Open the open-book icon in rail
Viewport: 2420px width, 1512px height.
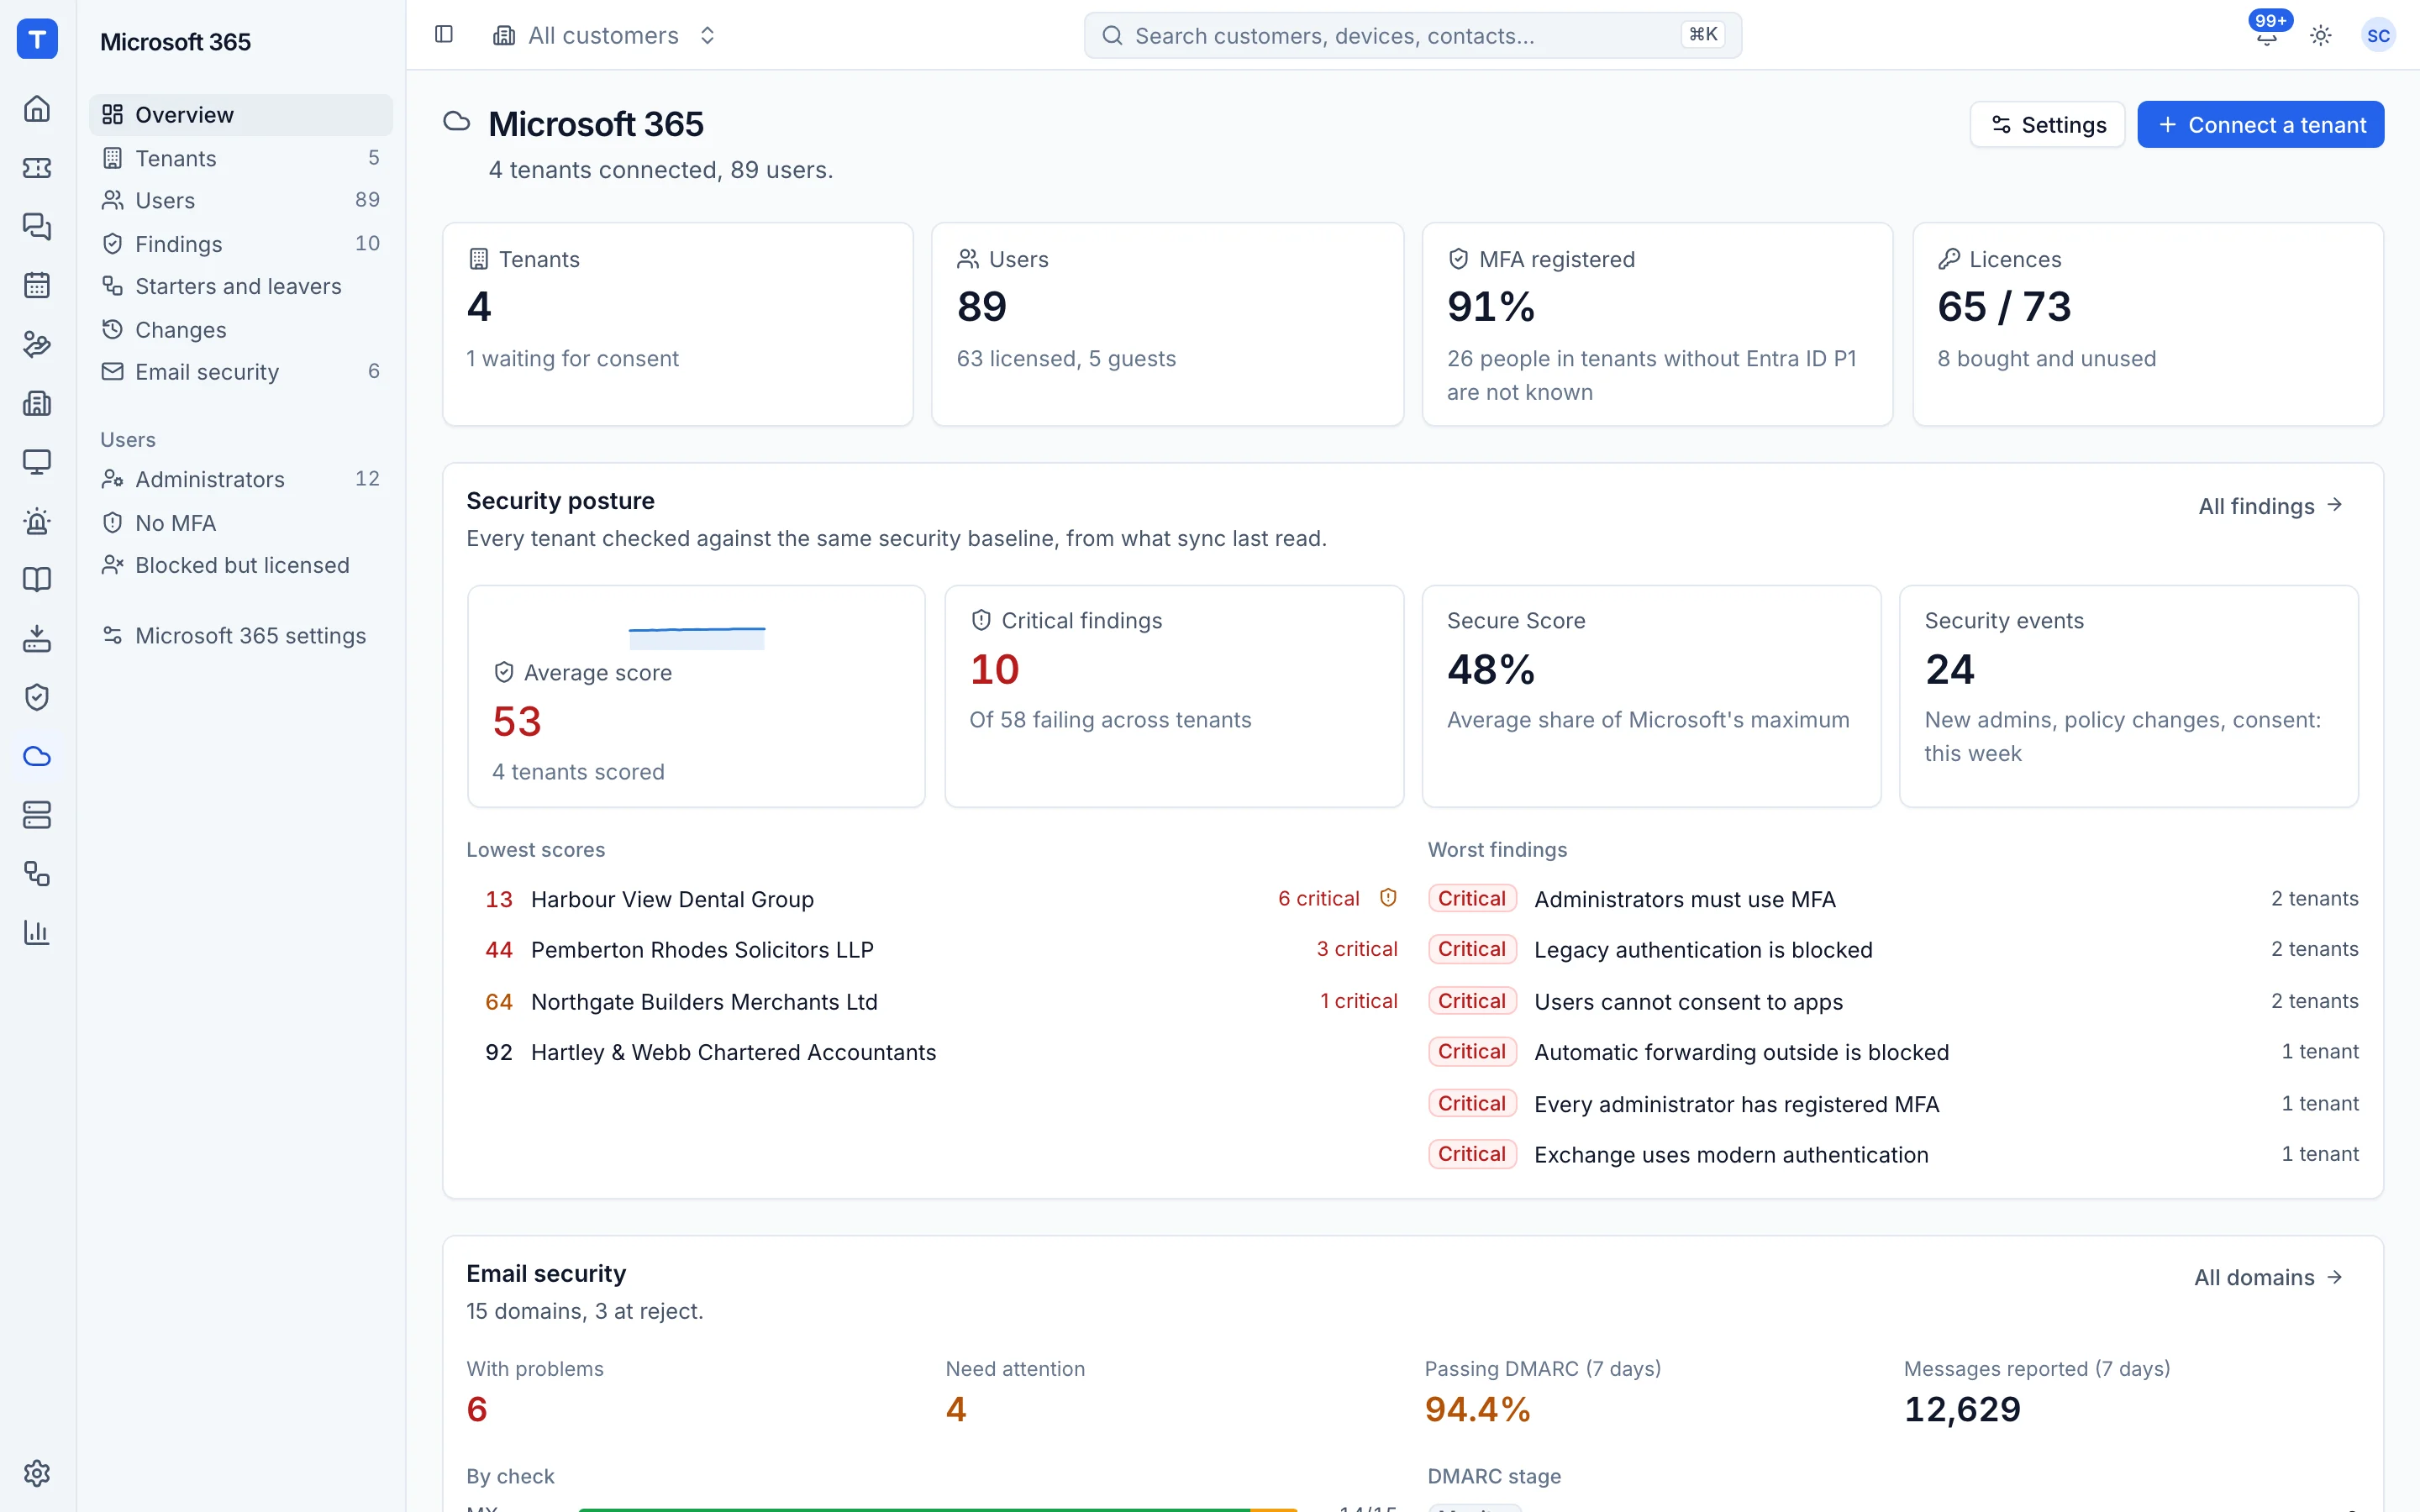point(37,579)
